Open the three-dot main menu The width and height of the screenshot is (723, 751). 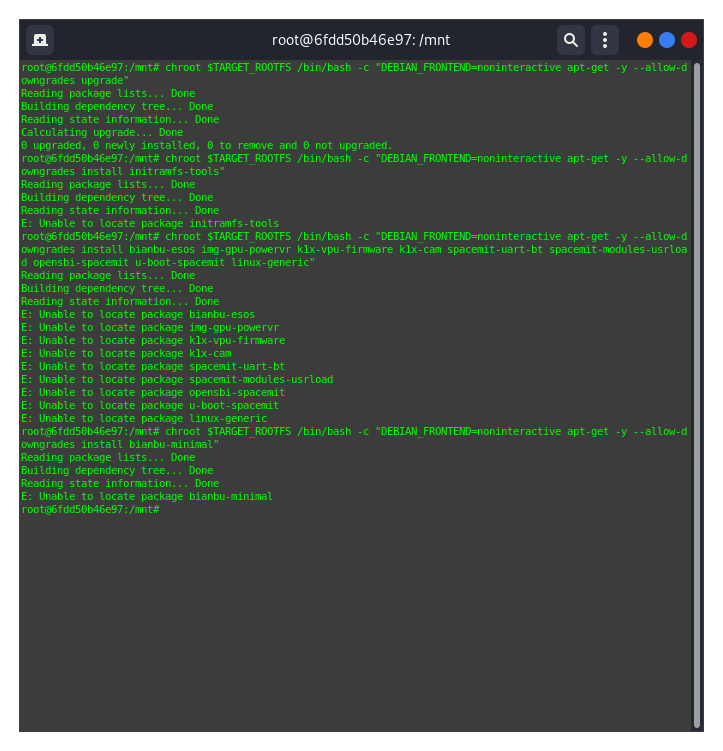tap(605, 40)
